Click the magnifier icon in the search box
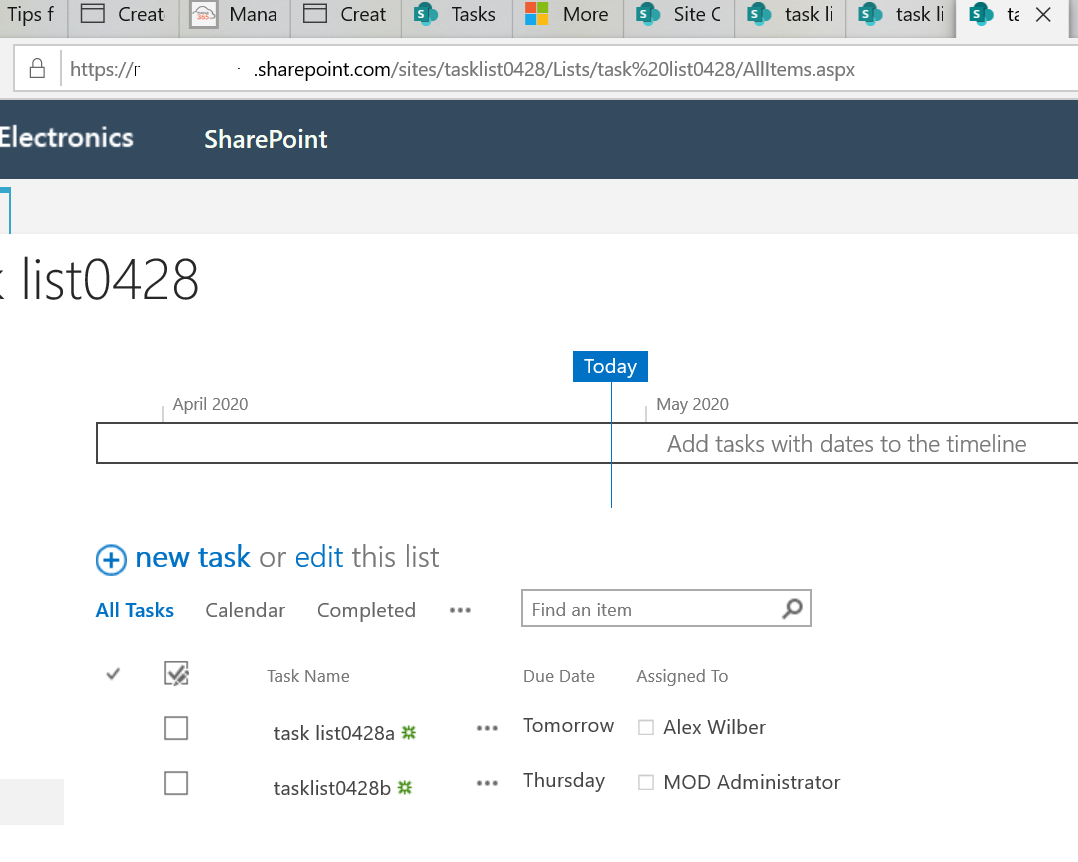 pos(792,608)
